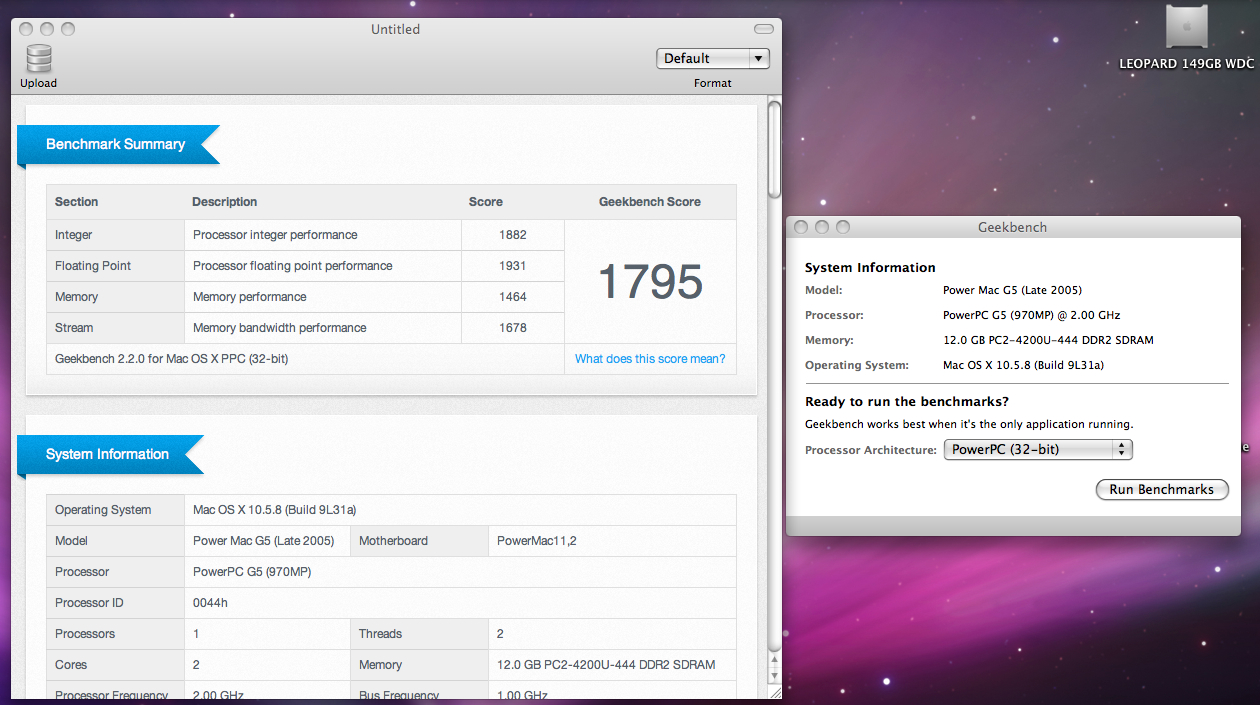Close the Geekbench system information window
Screen dimensions: 1260x705
coord(800,227)
